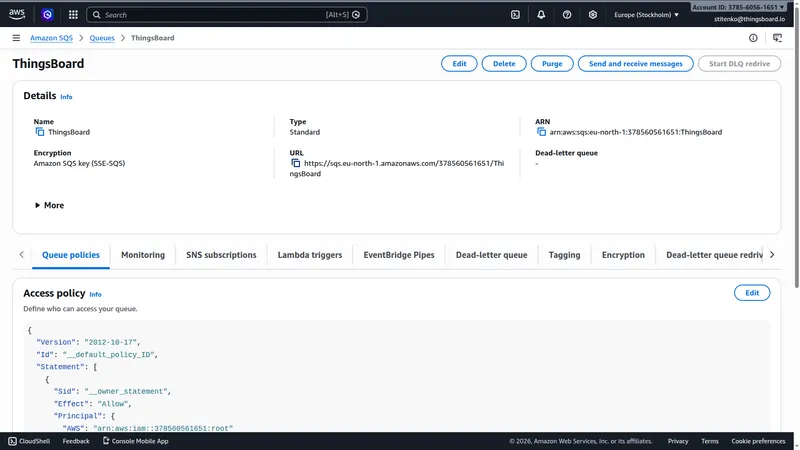This screenshot has height=450, width=800.
Task: Open the Amazon Q purple icon
Action: coord(47,15)
